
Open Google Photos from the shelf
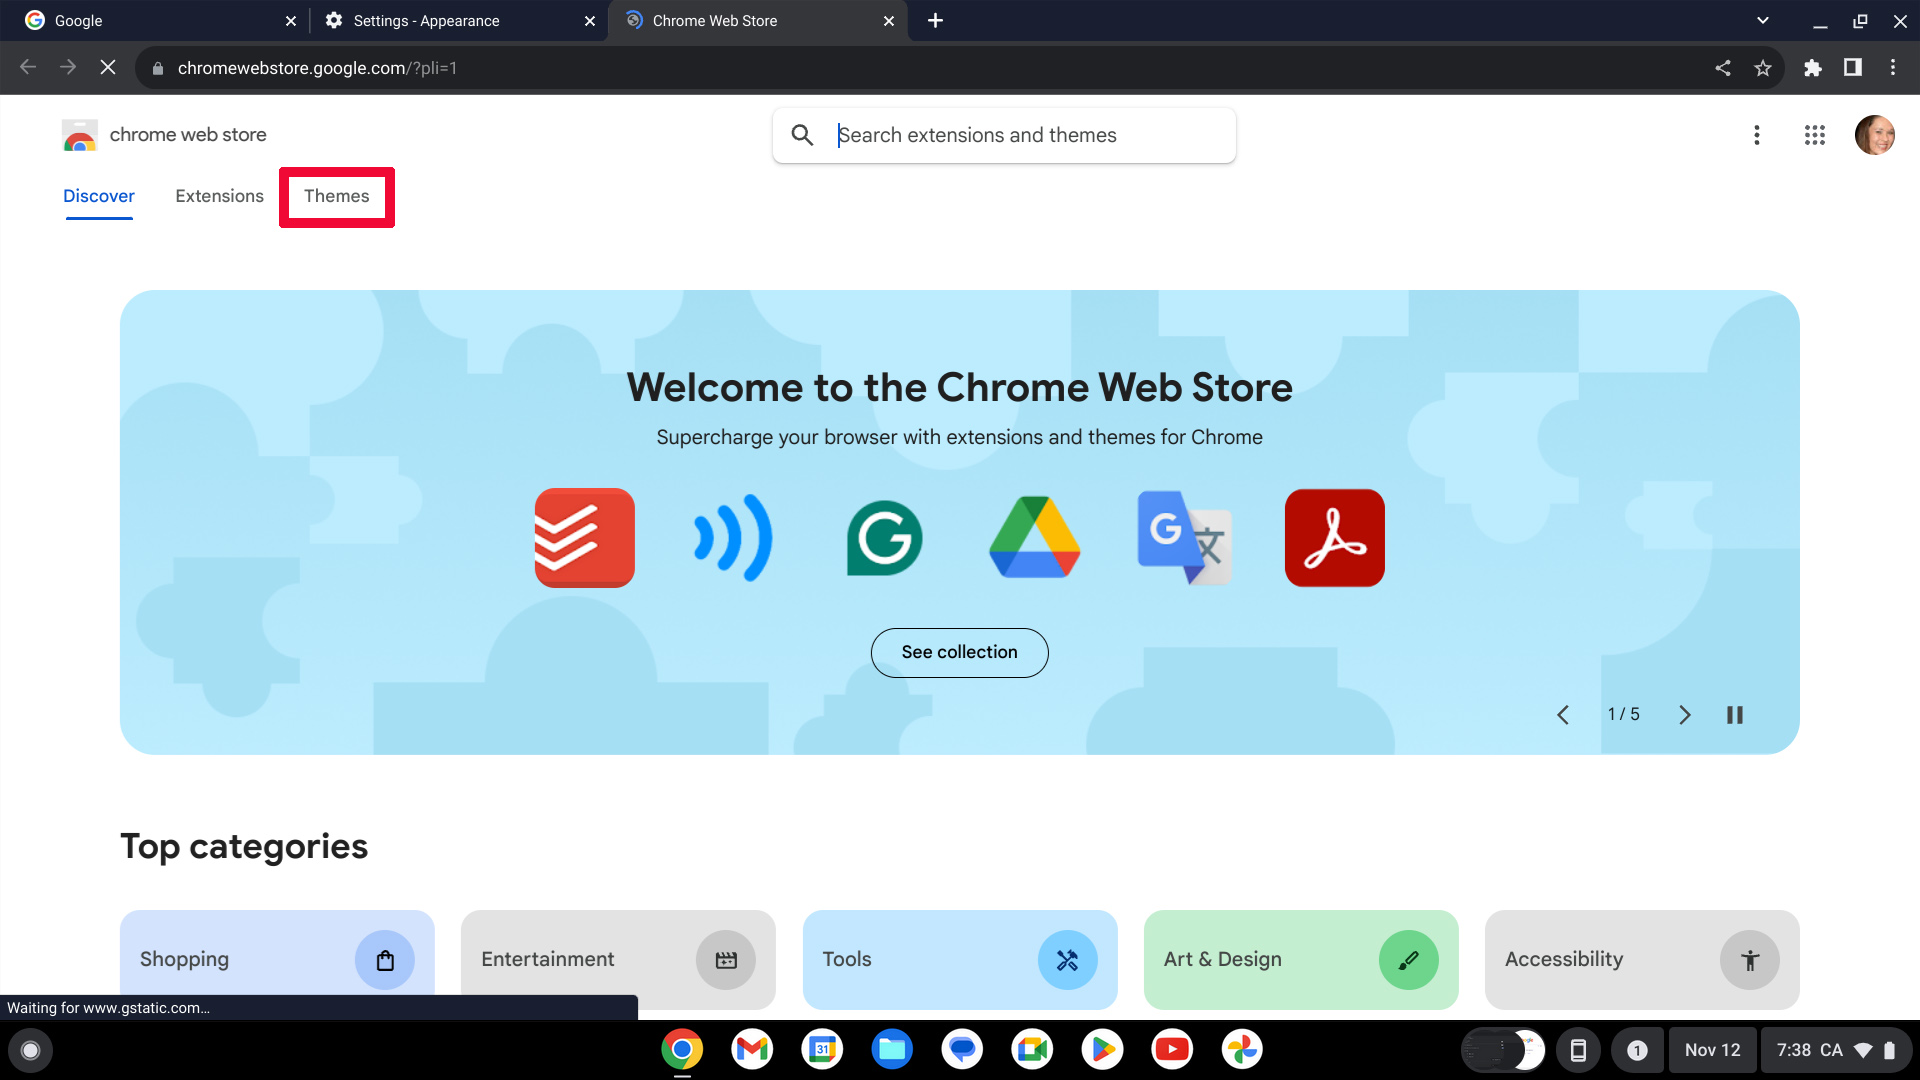1242,1050
